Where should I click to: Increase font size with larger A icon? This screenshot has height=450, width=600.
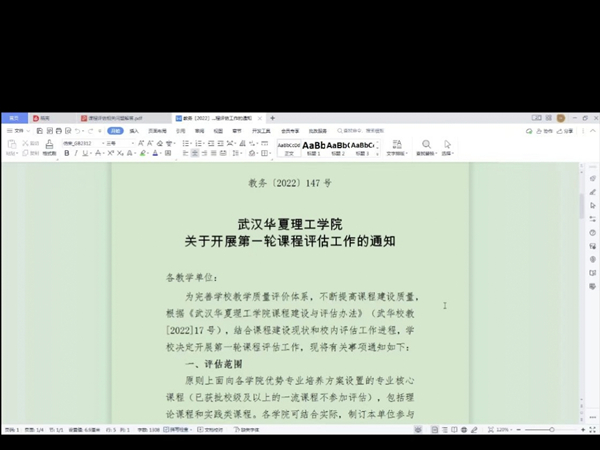[x=141, y=143]
